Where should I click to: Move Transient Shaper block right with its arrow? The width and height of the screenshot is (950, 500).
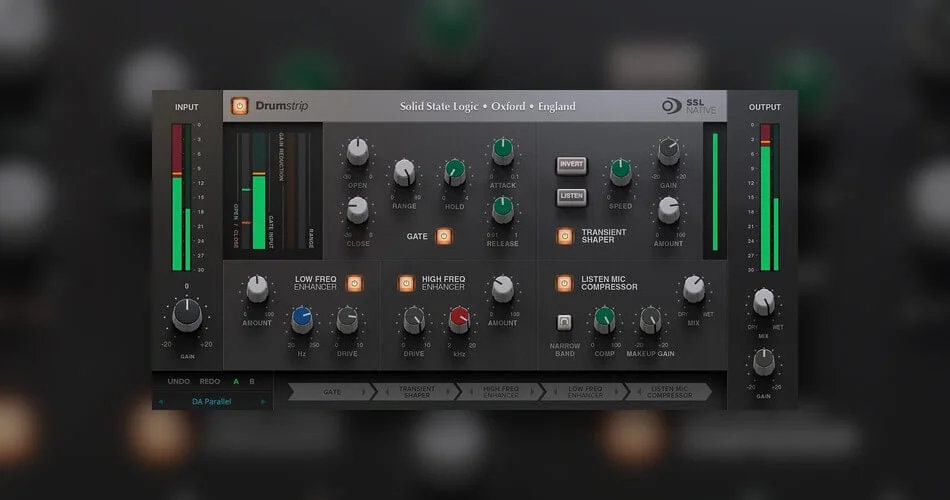448,392
